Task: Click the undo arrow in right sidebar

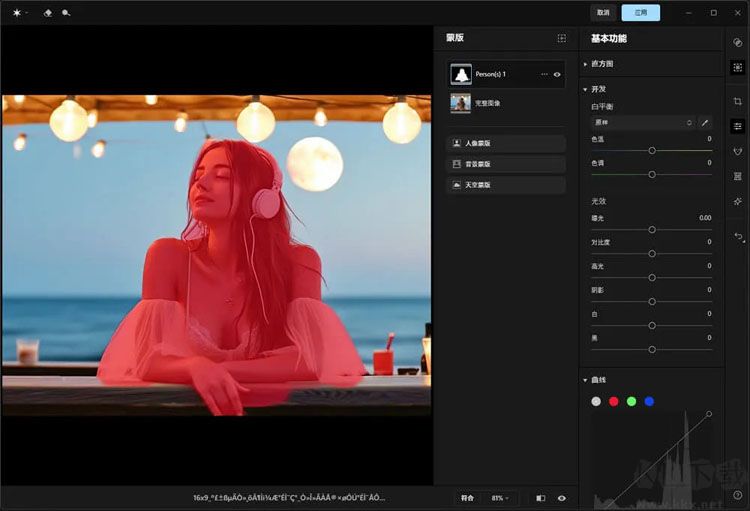Action: [x=738, y=236]
